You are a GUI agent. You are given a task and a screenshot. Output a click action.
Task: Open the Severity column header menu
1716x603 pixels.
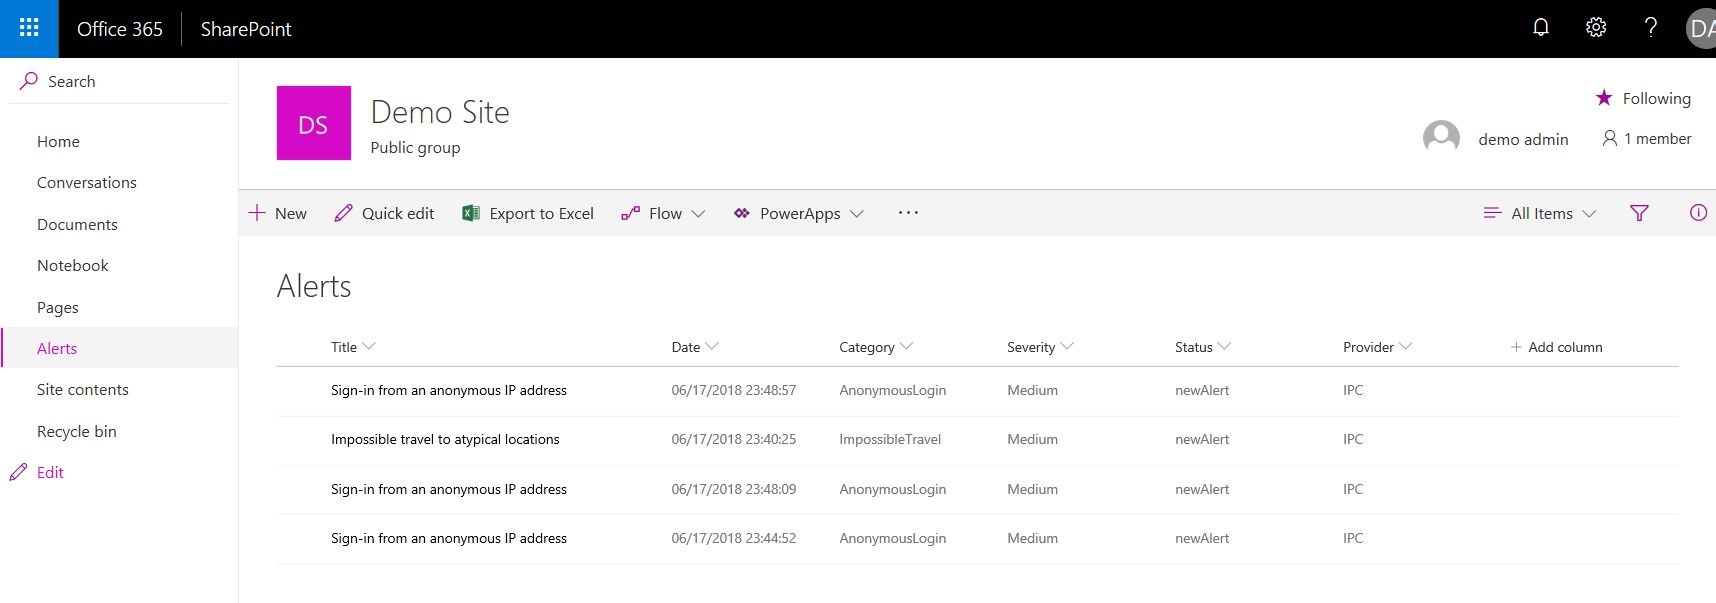(1040, 347)
